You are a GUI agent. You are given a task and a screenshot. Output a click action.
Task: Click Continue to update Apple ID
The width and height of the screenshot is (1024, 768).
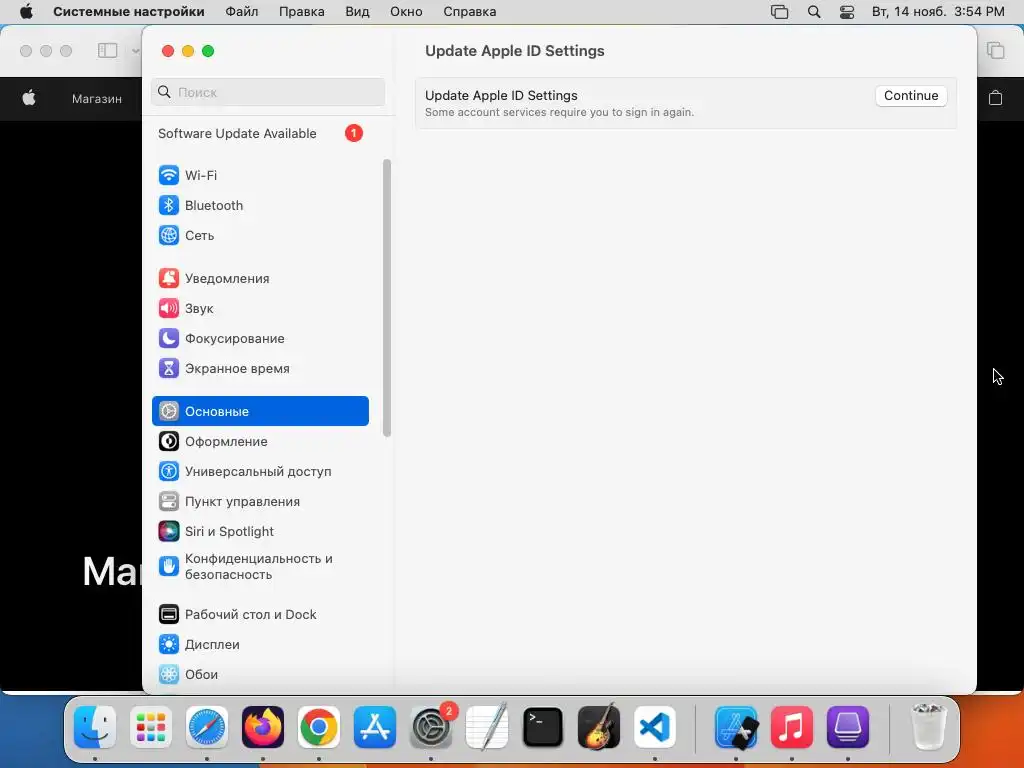pos(910,95)
